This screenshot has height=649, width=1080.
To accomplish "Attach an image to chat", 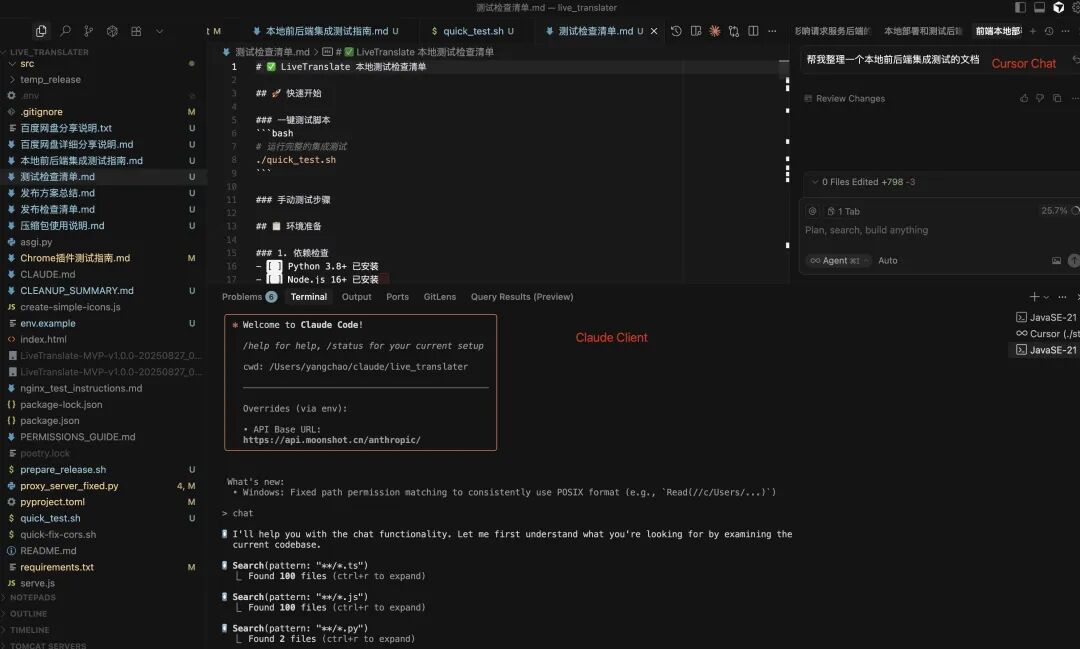I will (1056, 260).
